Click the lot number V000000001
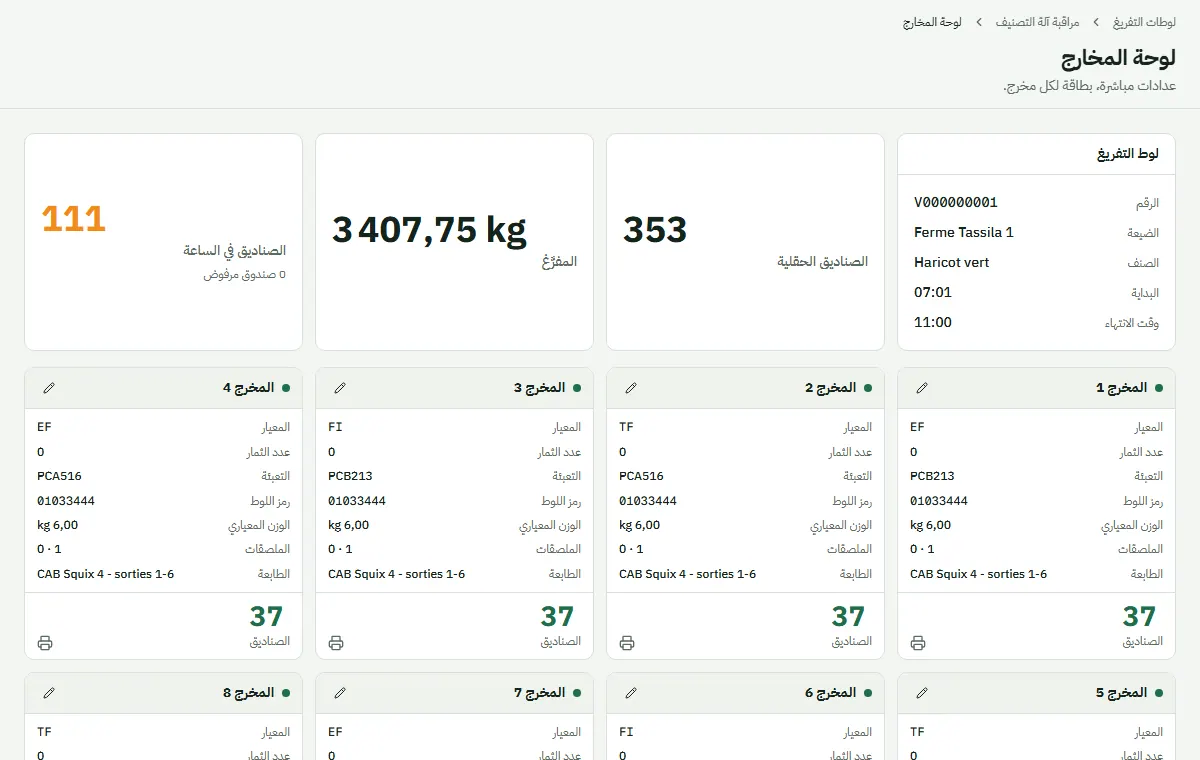This screenshot has height=760, width=1200. tap(956, 202)
